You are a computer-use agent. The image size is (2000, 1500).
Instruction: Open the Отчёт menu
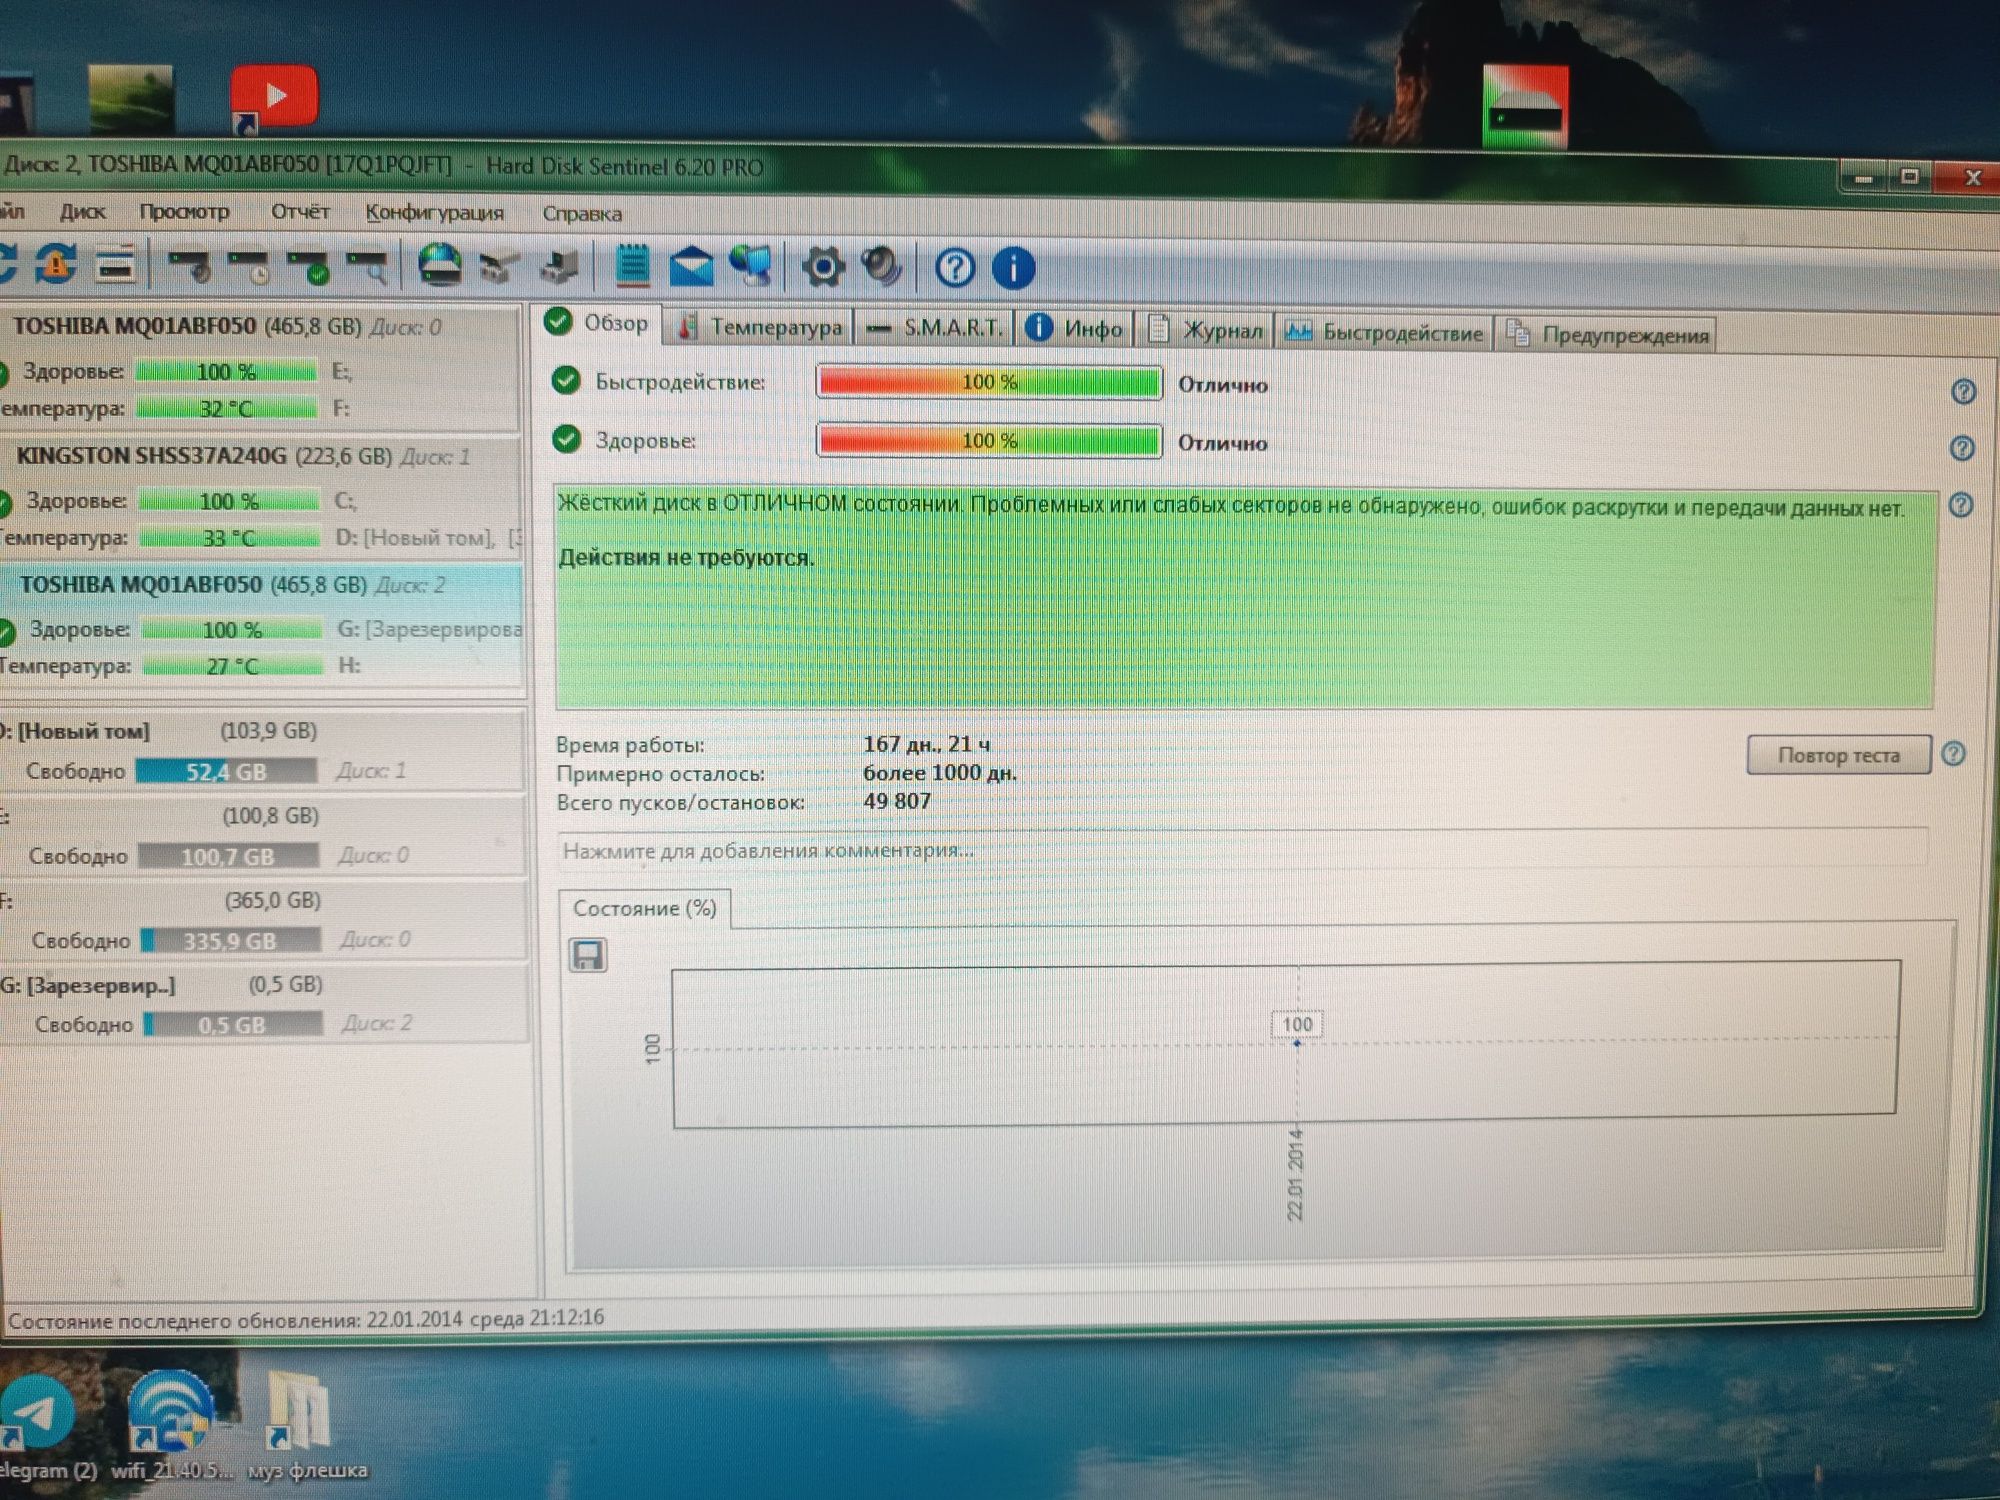click(x=300, y=212)
